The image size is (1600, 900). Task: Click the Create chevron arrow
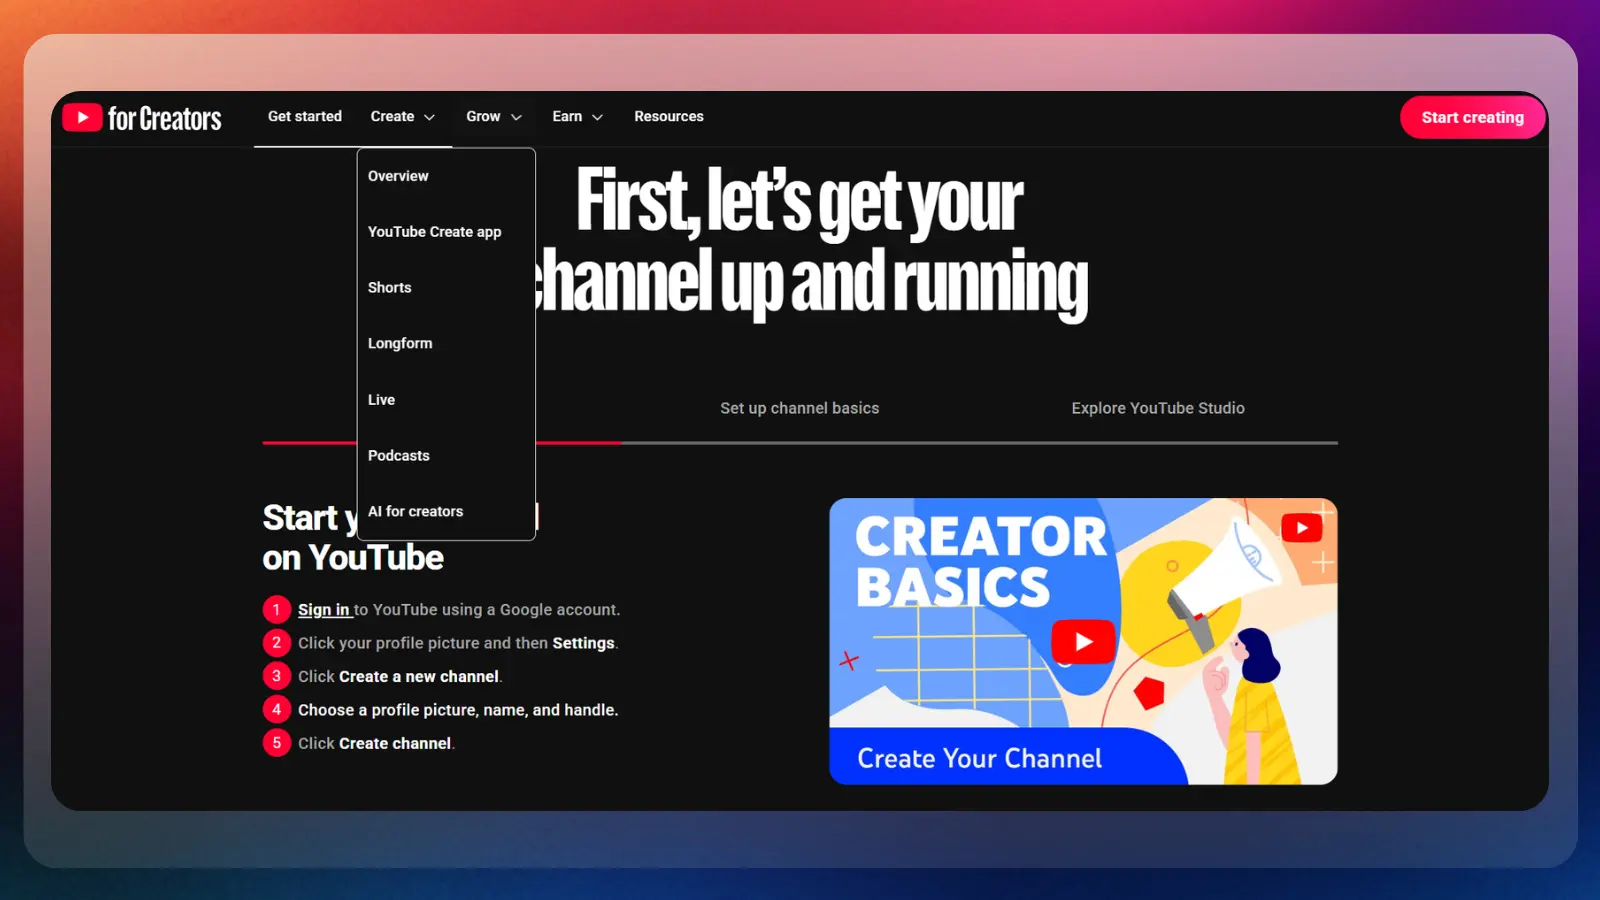[429, 118]
